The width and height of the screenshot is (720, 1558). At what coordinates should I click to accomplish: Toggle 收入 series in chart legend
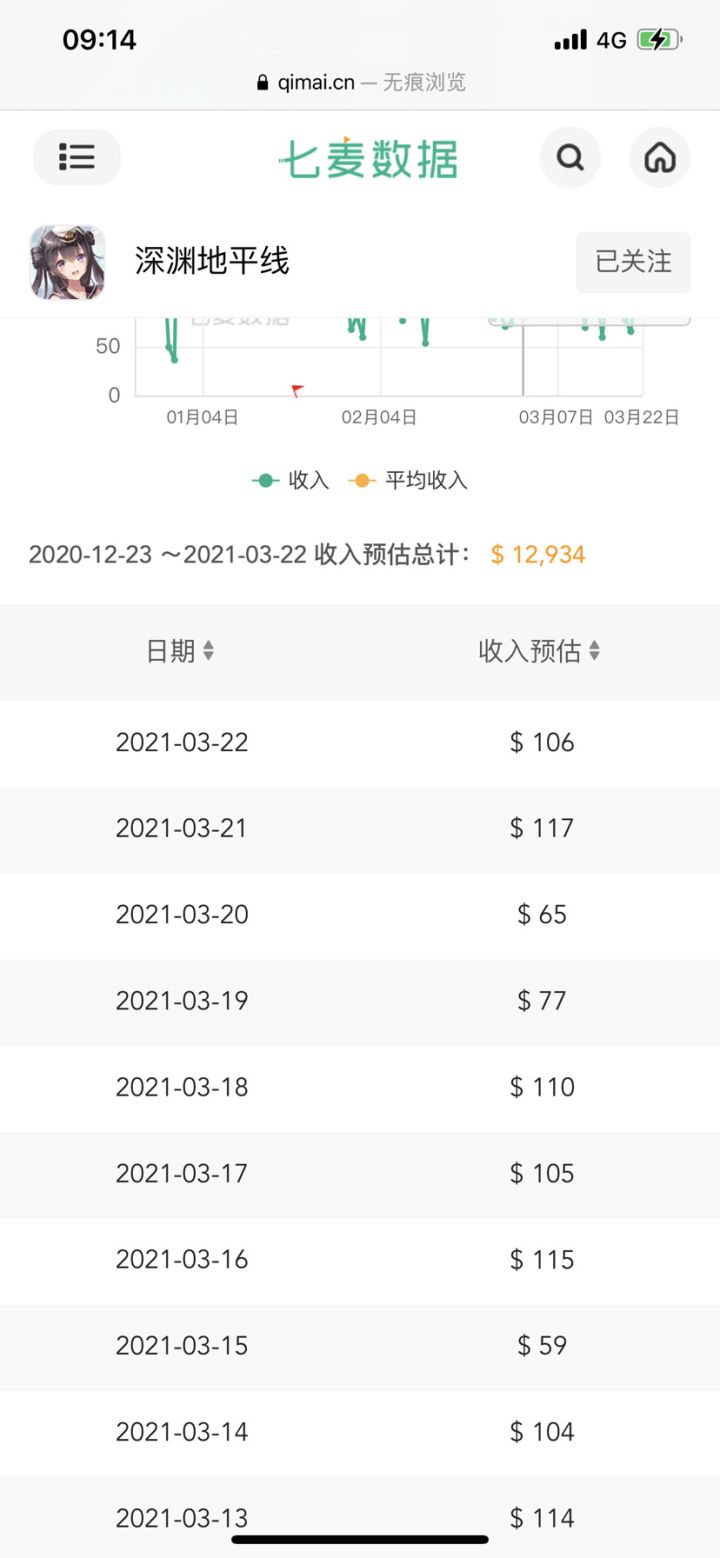click(x=290, y=480)
